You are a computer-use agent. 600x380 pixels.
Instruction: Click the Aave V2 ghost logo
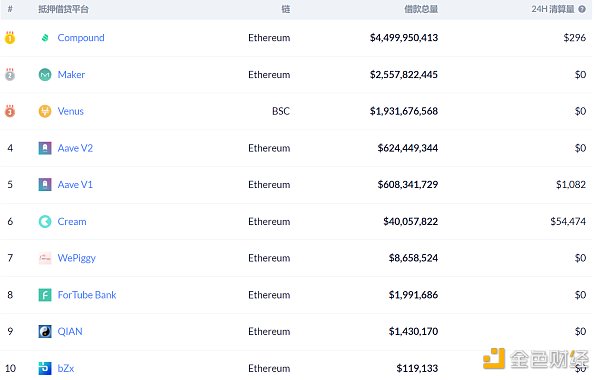45,148
